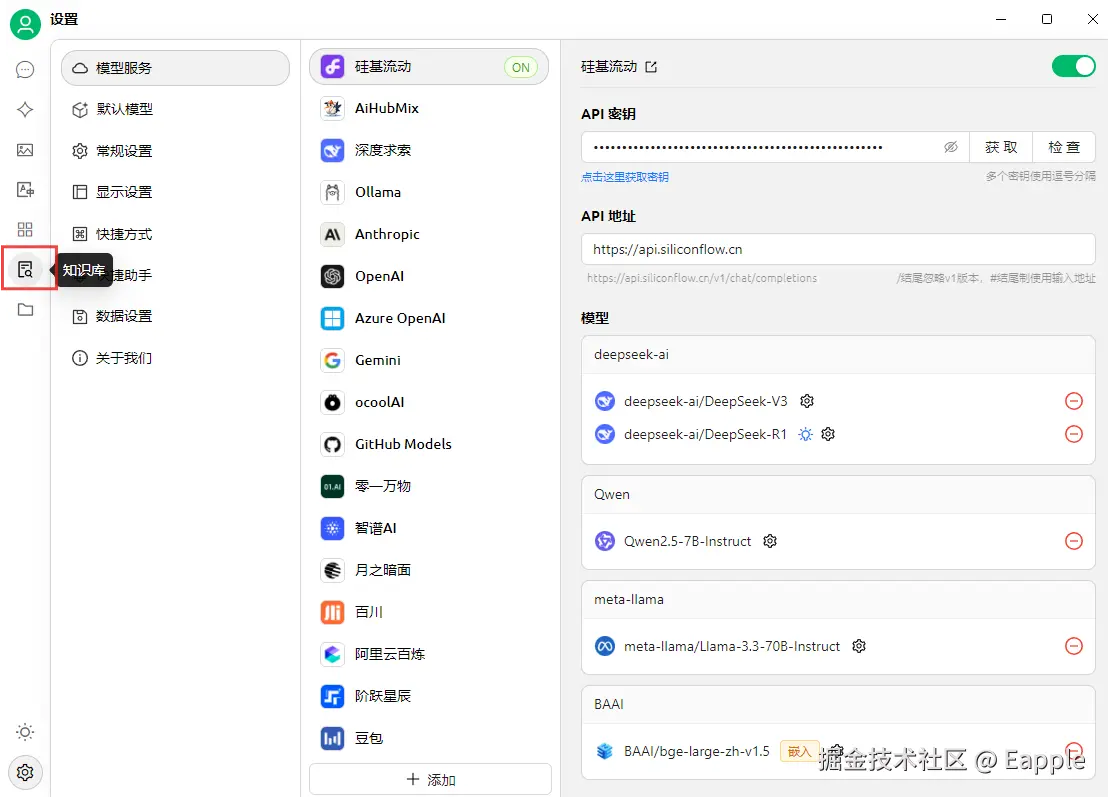
Task: Click the reasoning sun icon for DeepSeek-R1
Action: tap(806, 434)
